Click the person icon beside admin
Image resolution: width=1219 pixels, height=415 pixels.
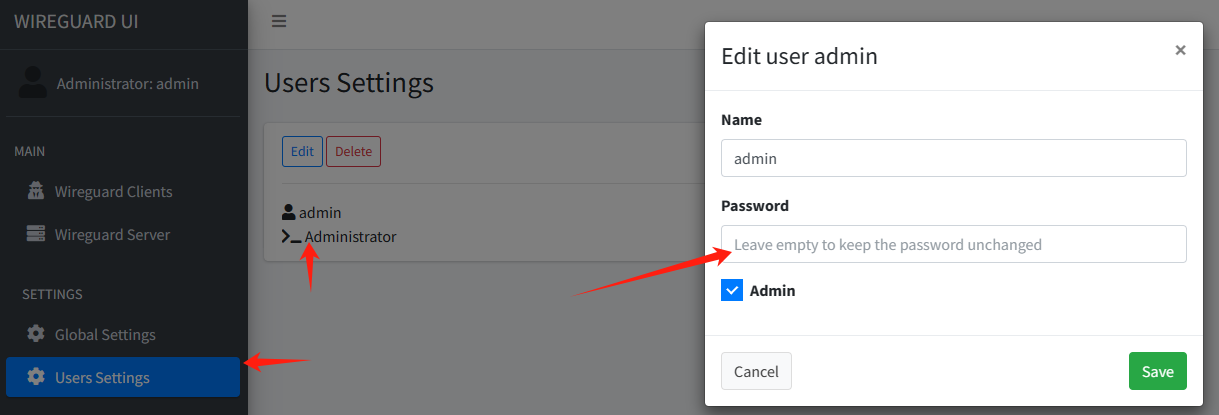(x=289, y=212)
